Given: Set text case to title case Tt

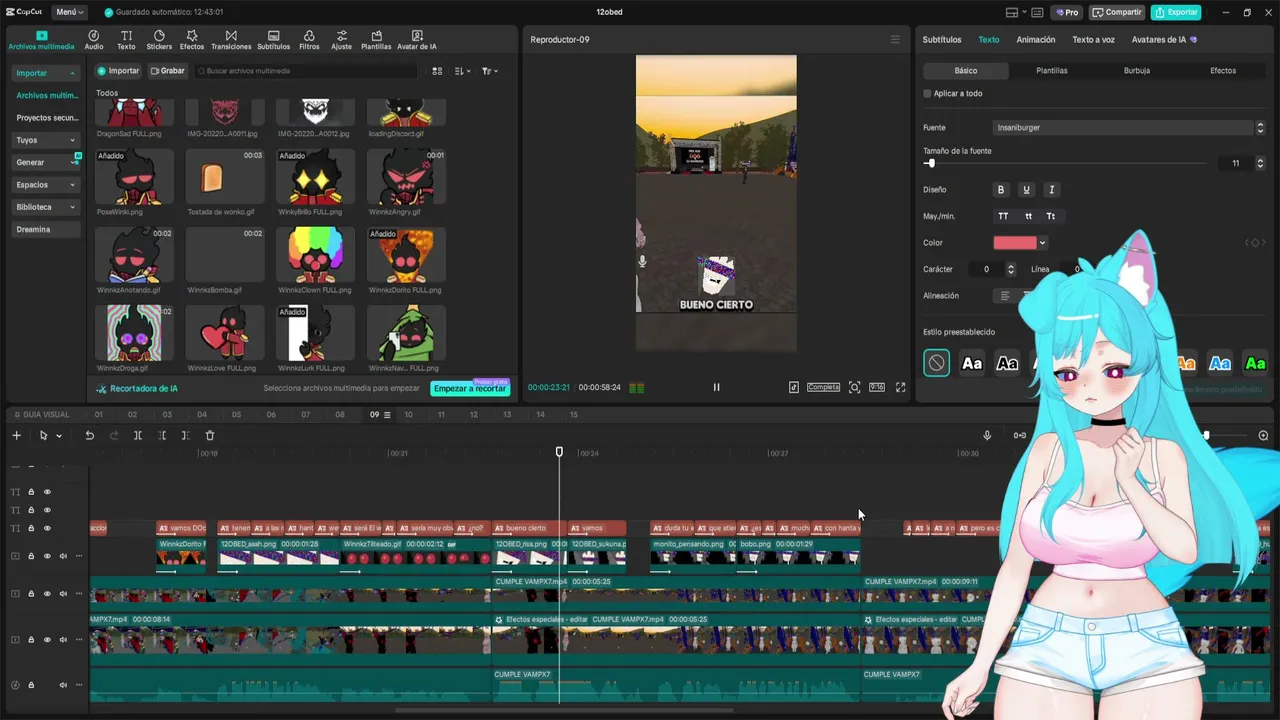Looking at the screenshot, I should [1051, 216].
